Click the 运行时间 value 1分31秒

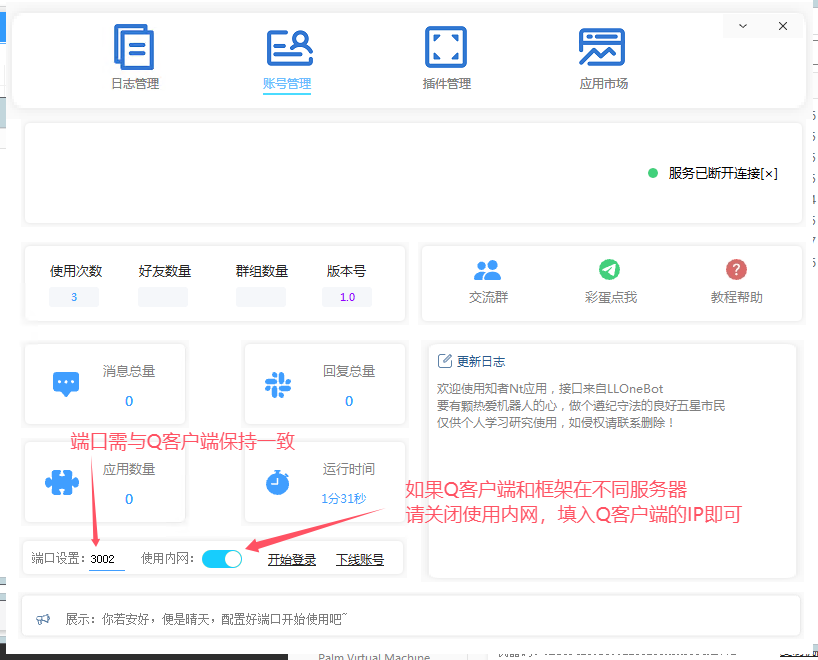pyautogui.click(x=344, y=499)
